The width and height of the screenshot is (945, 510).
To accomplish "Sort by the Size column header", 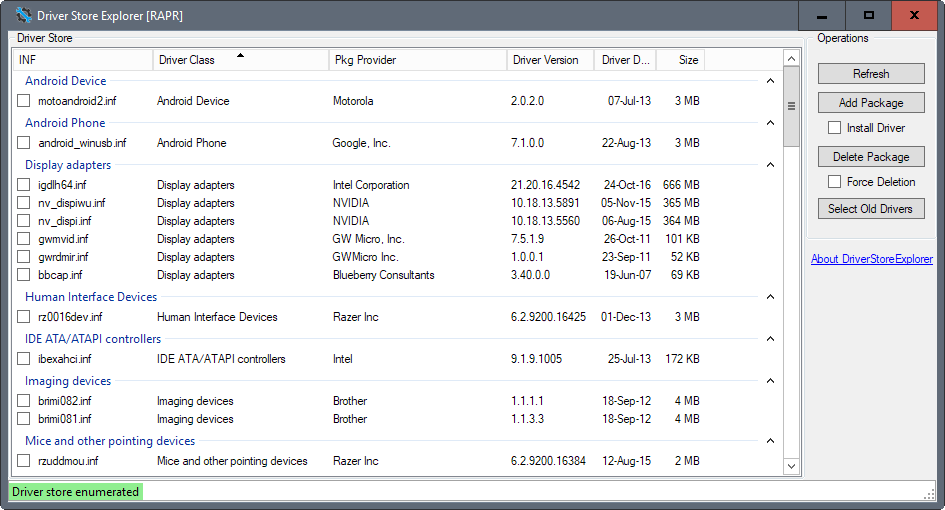I will [680, 60].
